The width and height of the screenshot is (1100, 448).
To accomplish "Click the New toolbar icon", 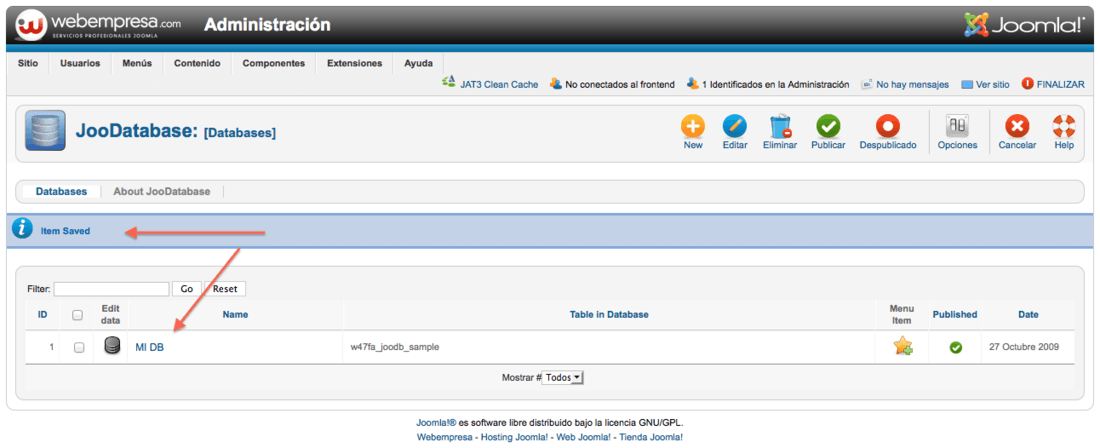I will click(692, 127).
